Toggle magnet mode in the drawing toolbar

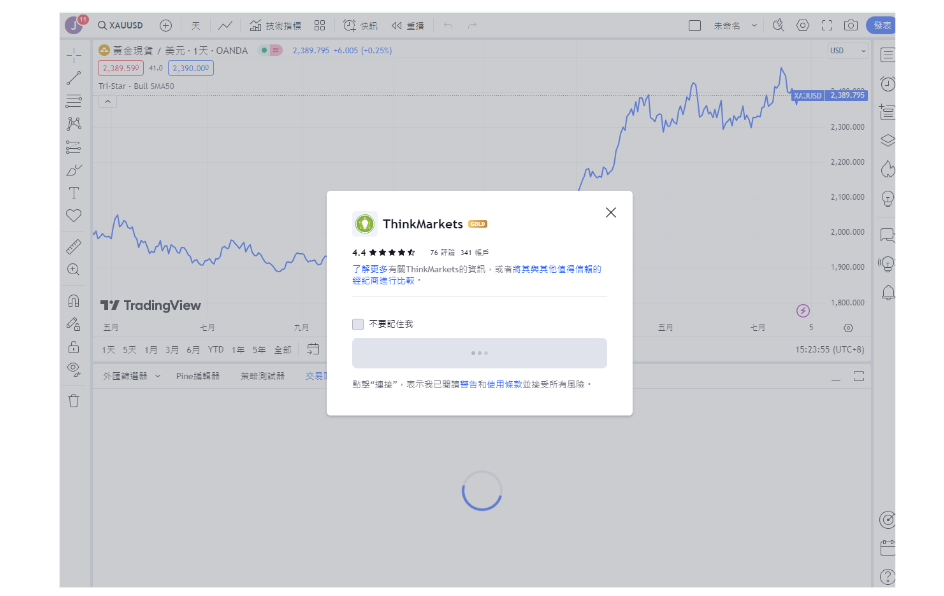(74, 300)
